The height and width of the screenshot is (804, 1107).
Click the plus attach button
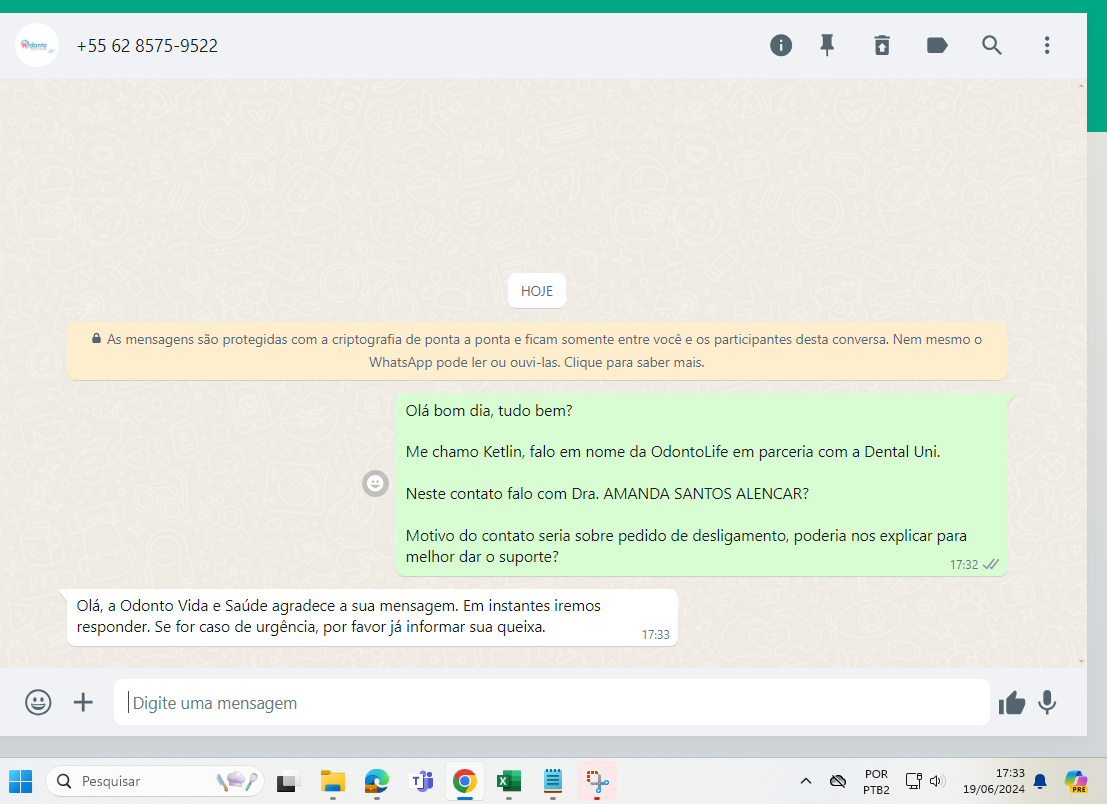click(83, 702)
